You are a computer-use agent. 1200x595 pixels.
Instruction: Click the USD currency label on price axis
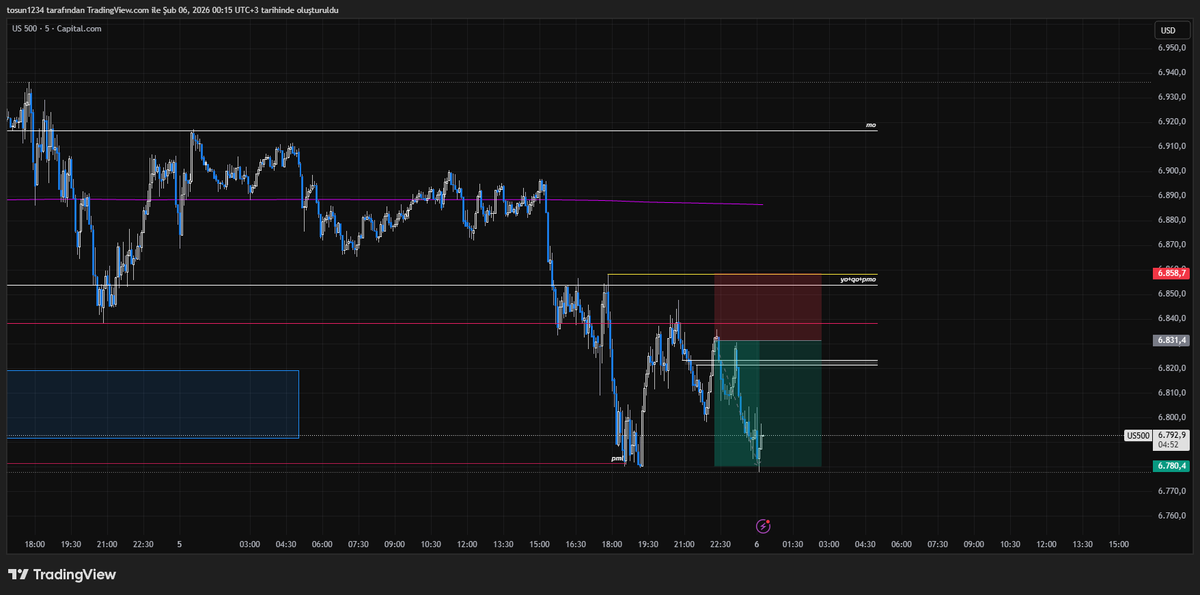(x=1168, y=31)
